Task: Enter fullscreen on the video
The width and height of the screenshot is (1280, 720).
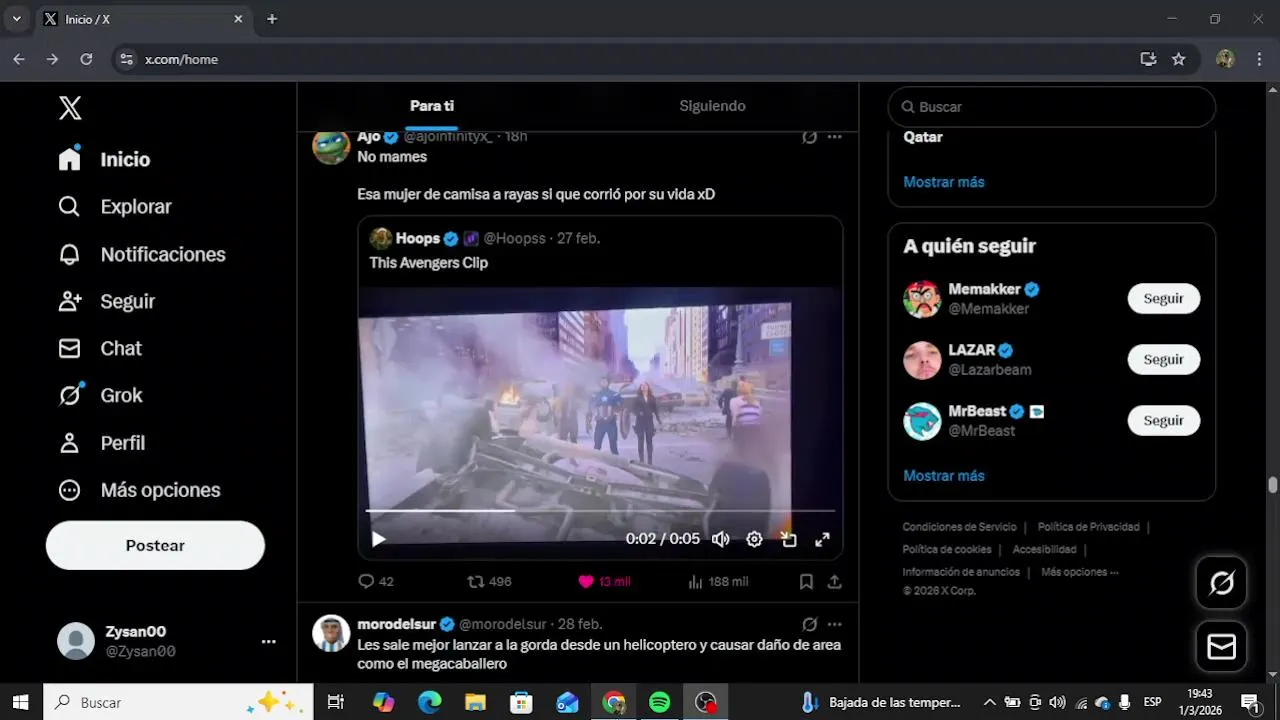Action: tap(822, 539)
